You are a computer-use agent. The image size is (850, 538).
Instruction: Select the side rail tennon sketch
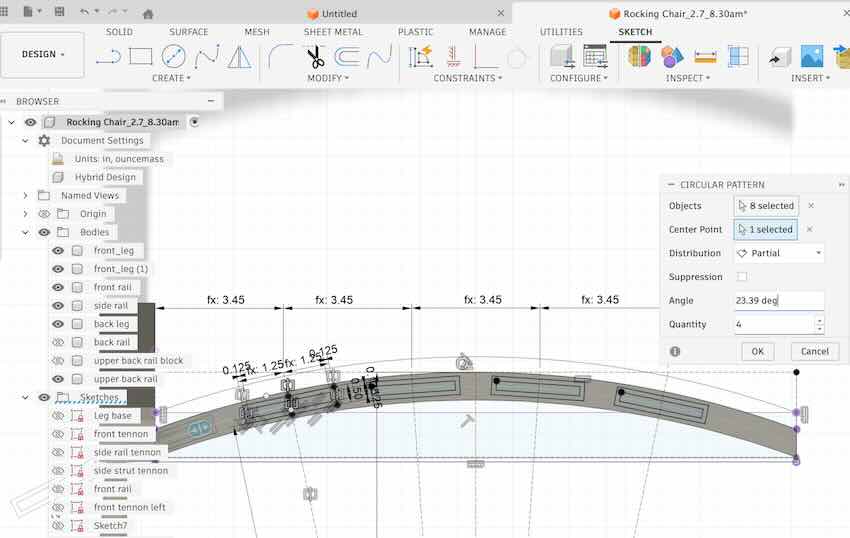(x=127, y=452)
